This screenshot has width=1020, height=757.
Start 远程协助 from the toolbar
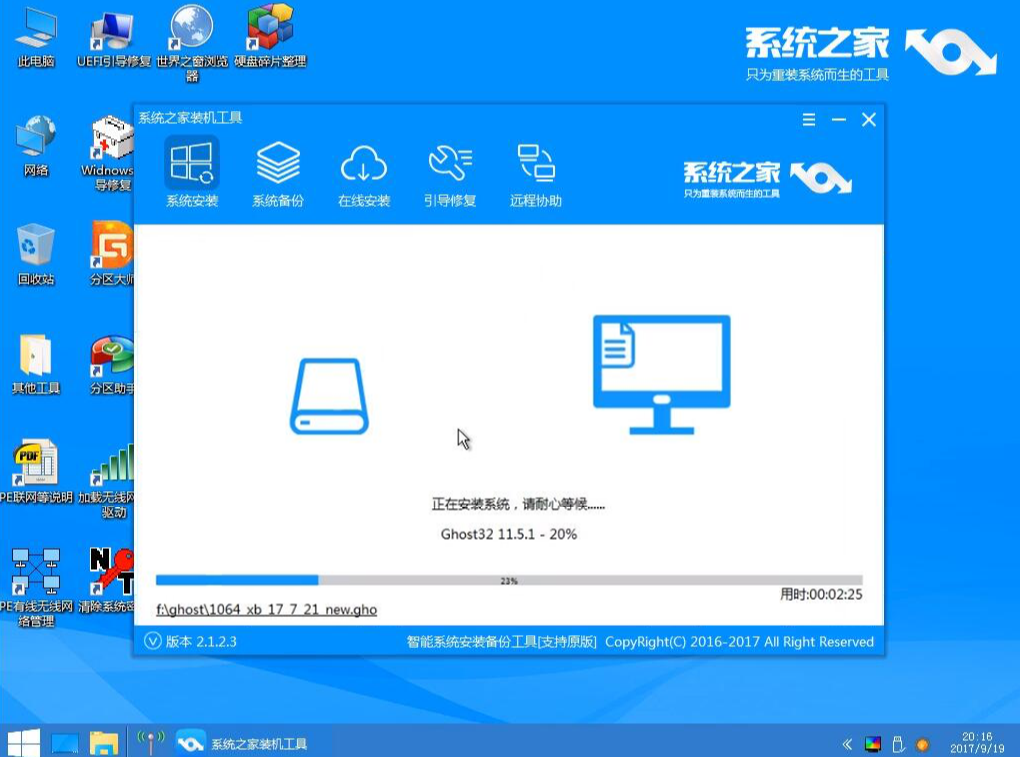[x=536, y=170]
